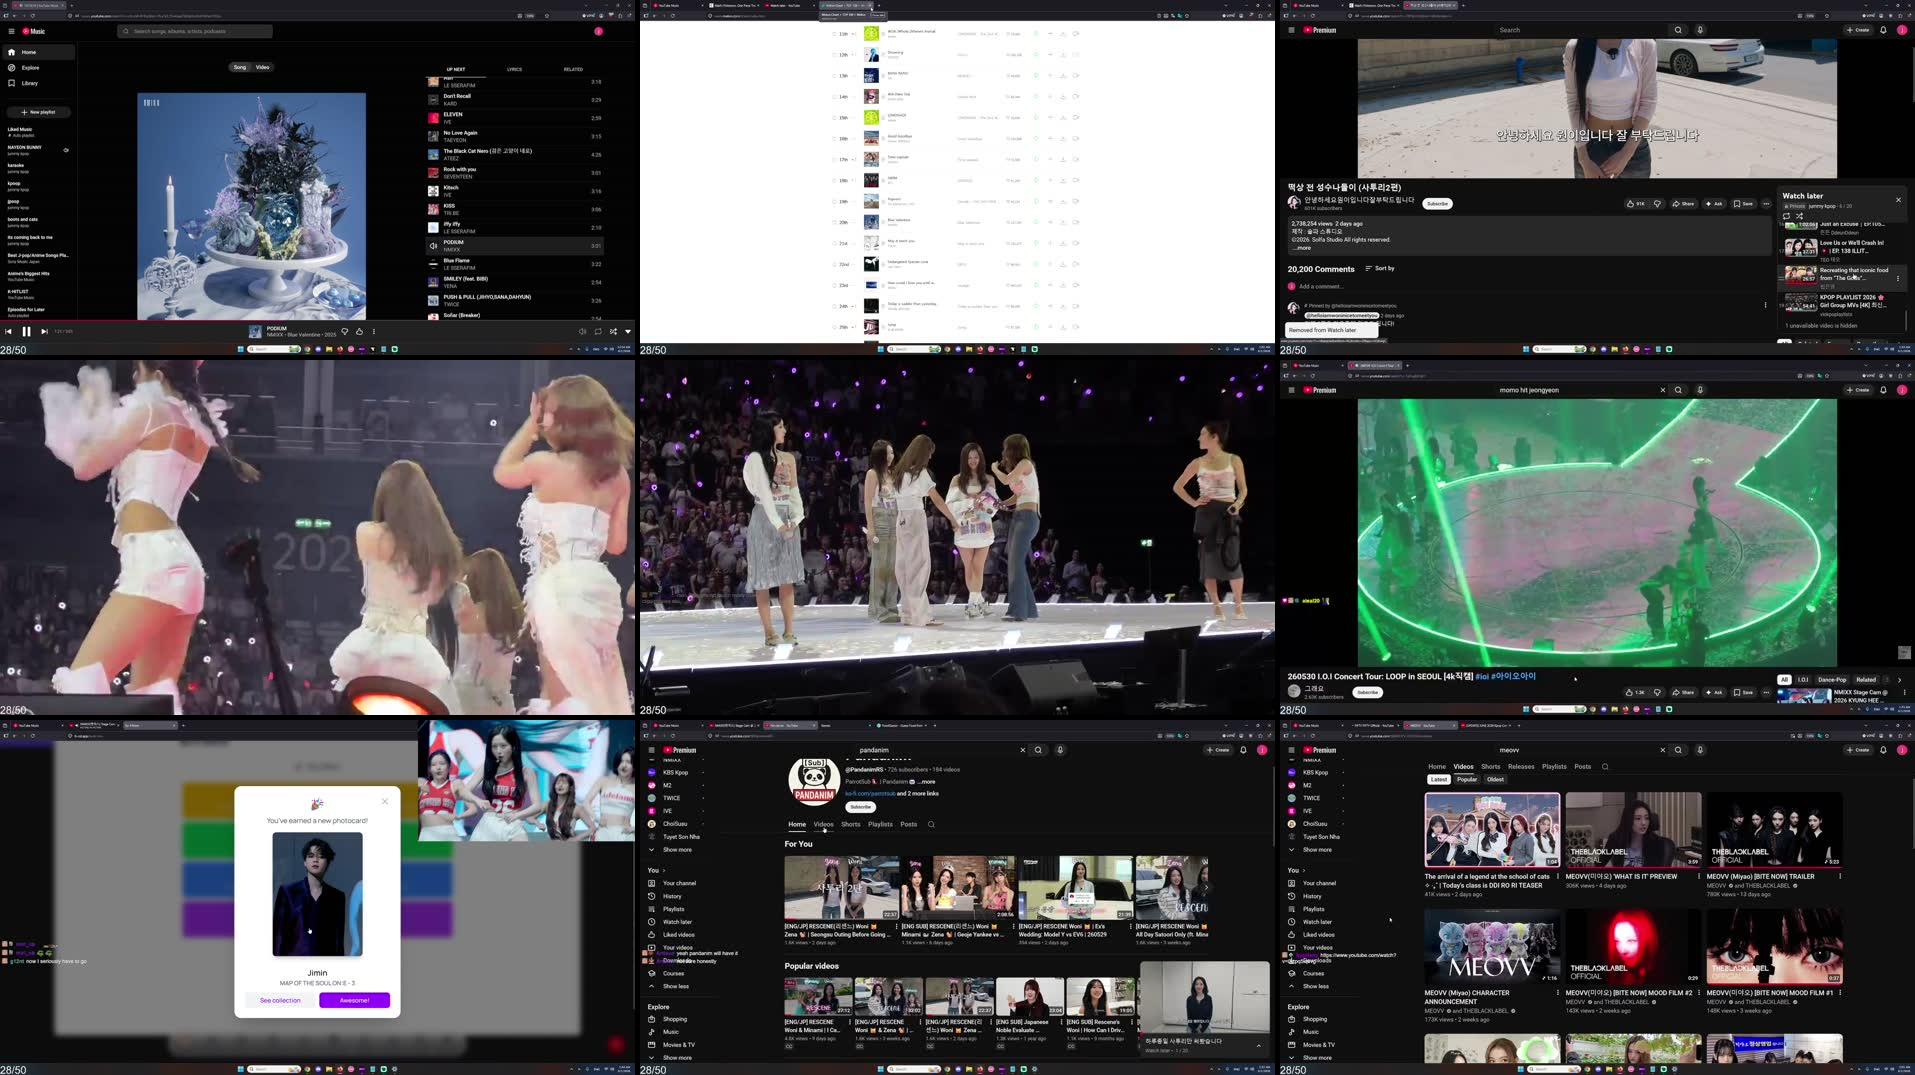Click the search magnifier on the Solfa video page
Screen dimensions: 1915x1075
coord(1678,30)
